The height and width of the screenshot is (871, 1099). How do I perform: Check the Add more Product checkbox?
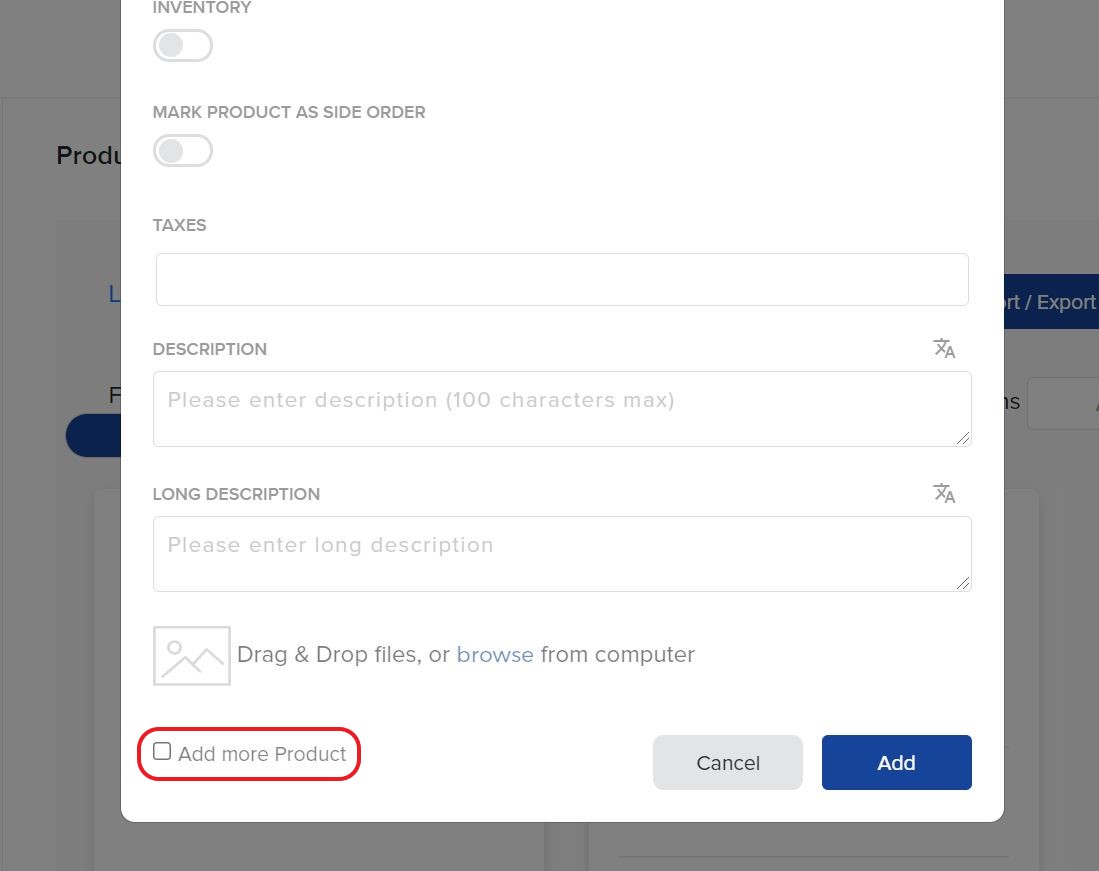[162, 751]
